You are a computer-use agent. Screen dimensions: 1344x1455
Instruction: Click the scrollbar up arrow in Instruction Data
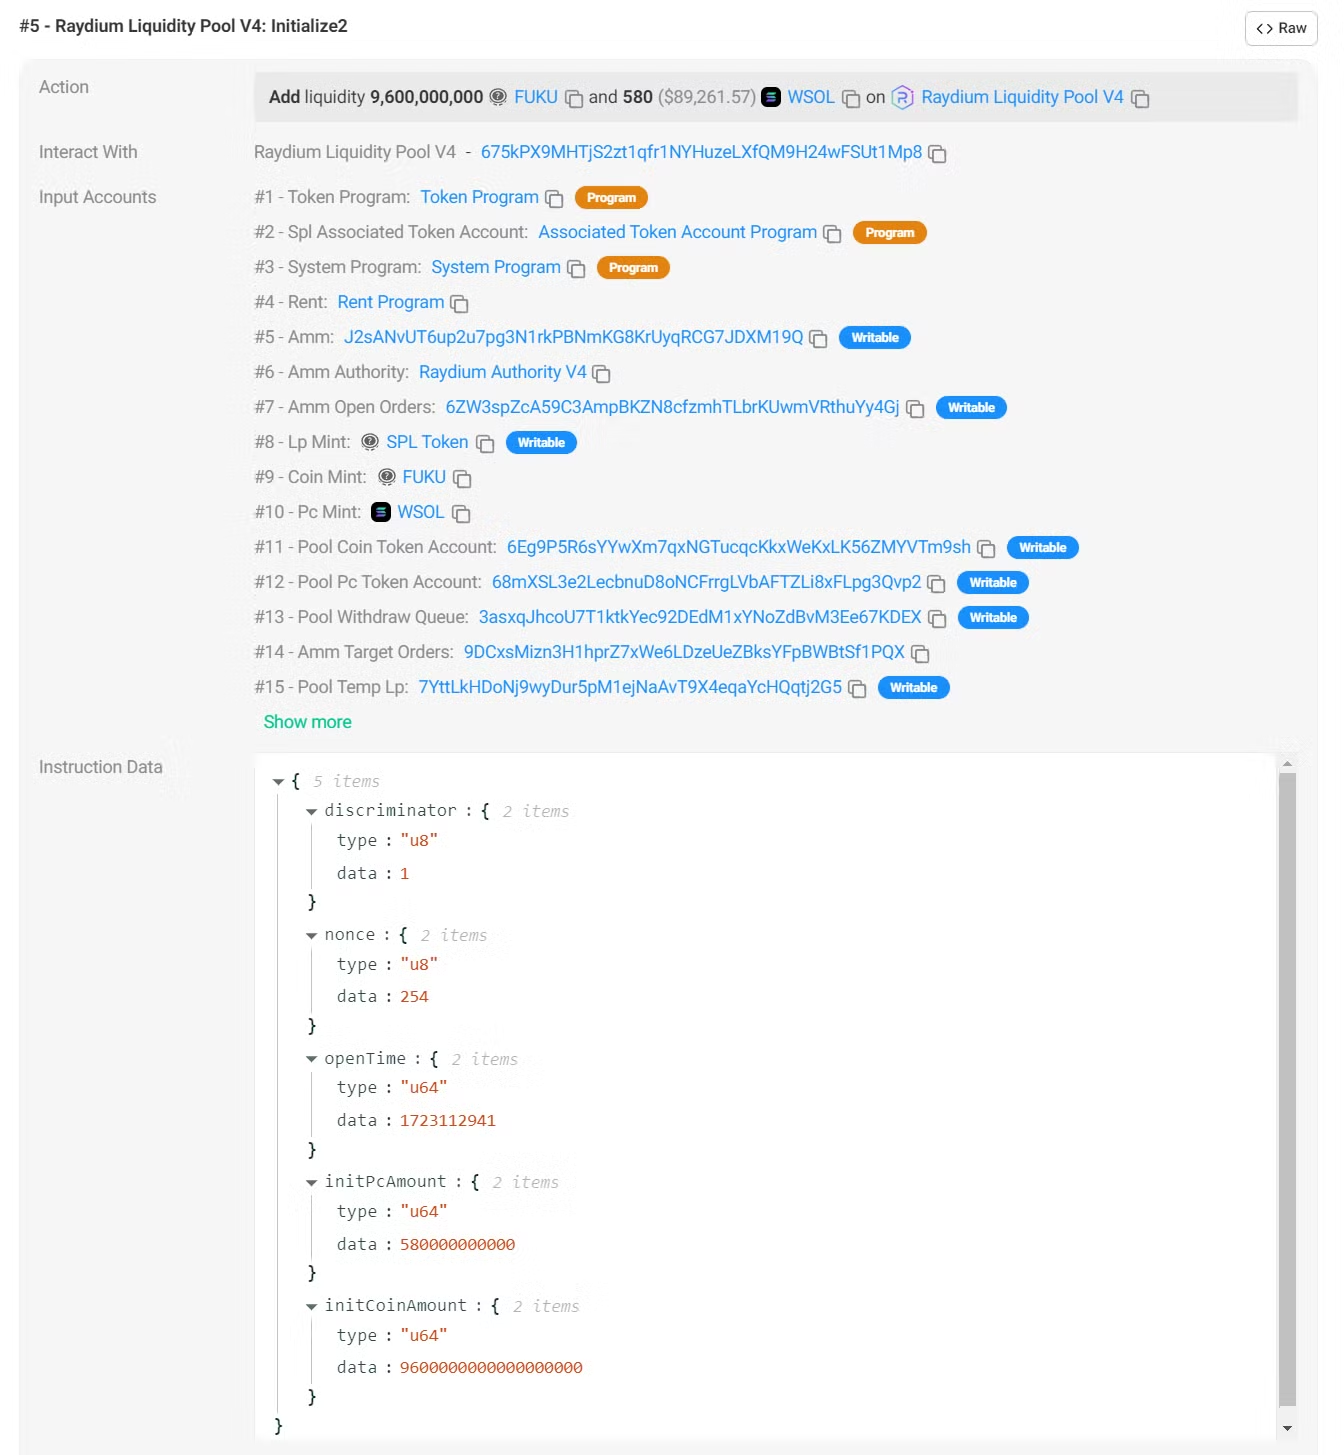[x=1288, y=764]
